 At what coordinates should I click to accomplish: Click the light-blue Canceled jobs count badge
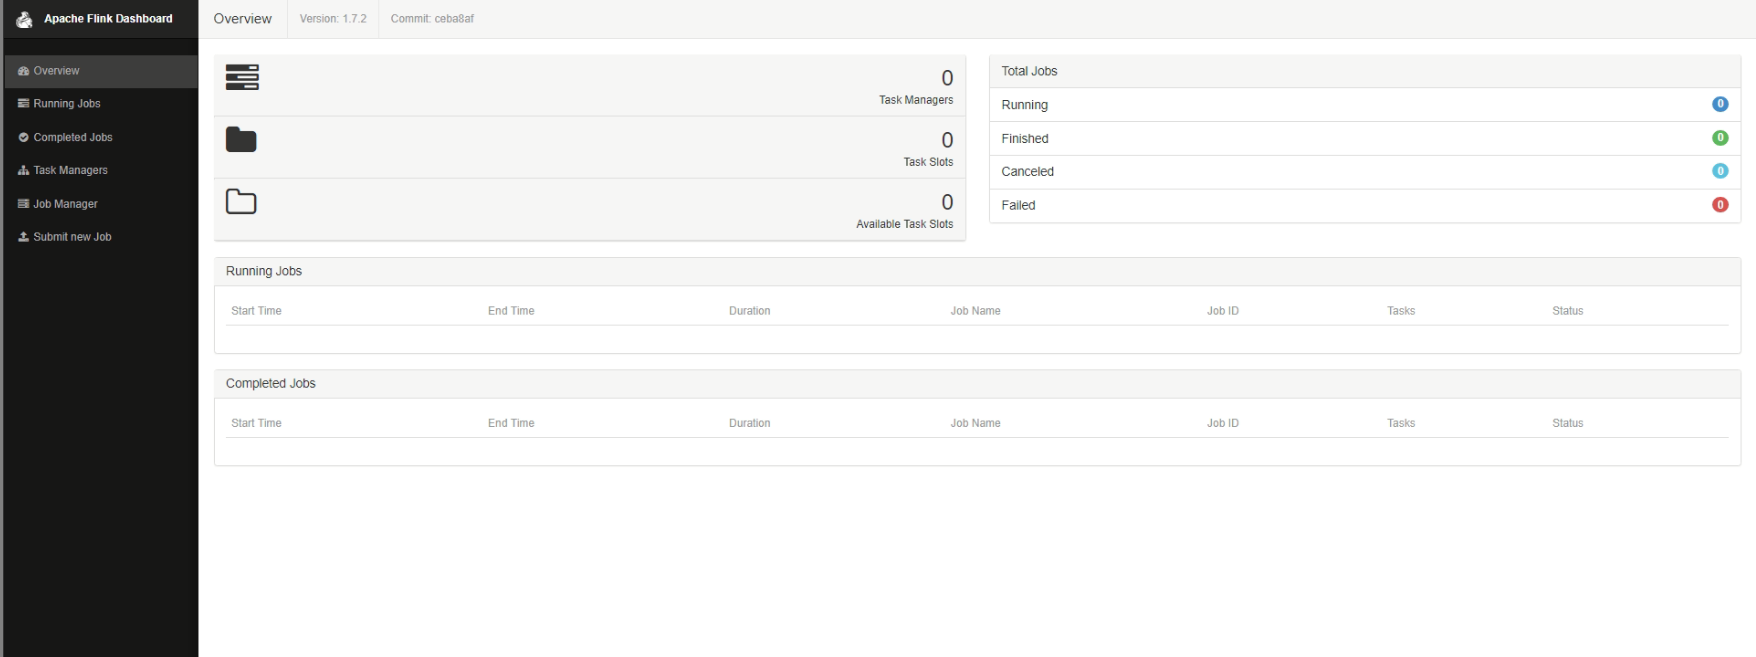pos(1720,171)
